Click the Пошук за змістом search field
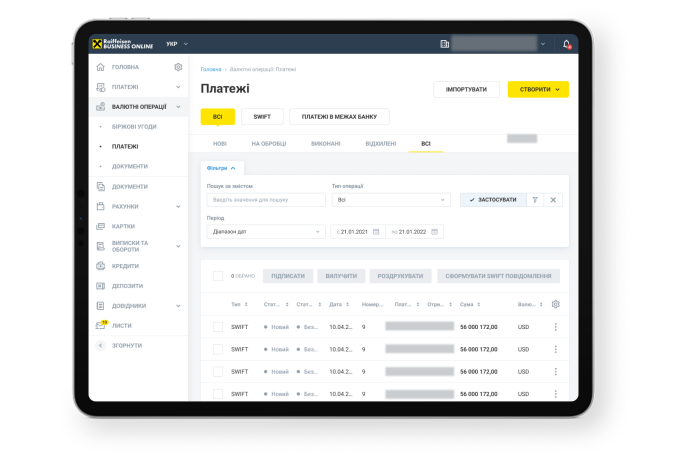684x456 pixels. 266,200
